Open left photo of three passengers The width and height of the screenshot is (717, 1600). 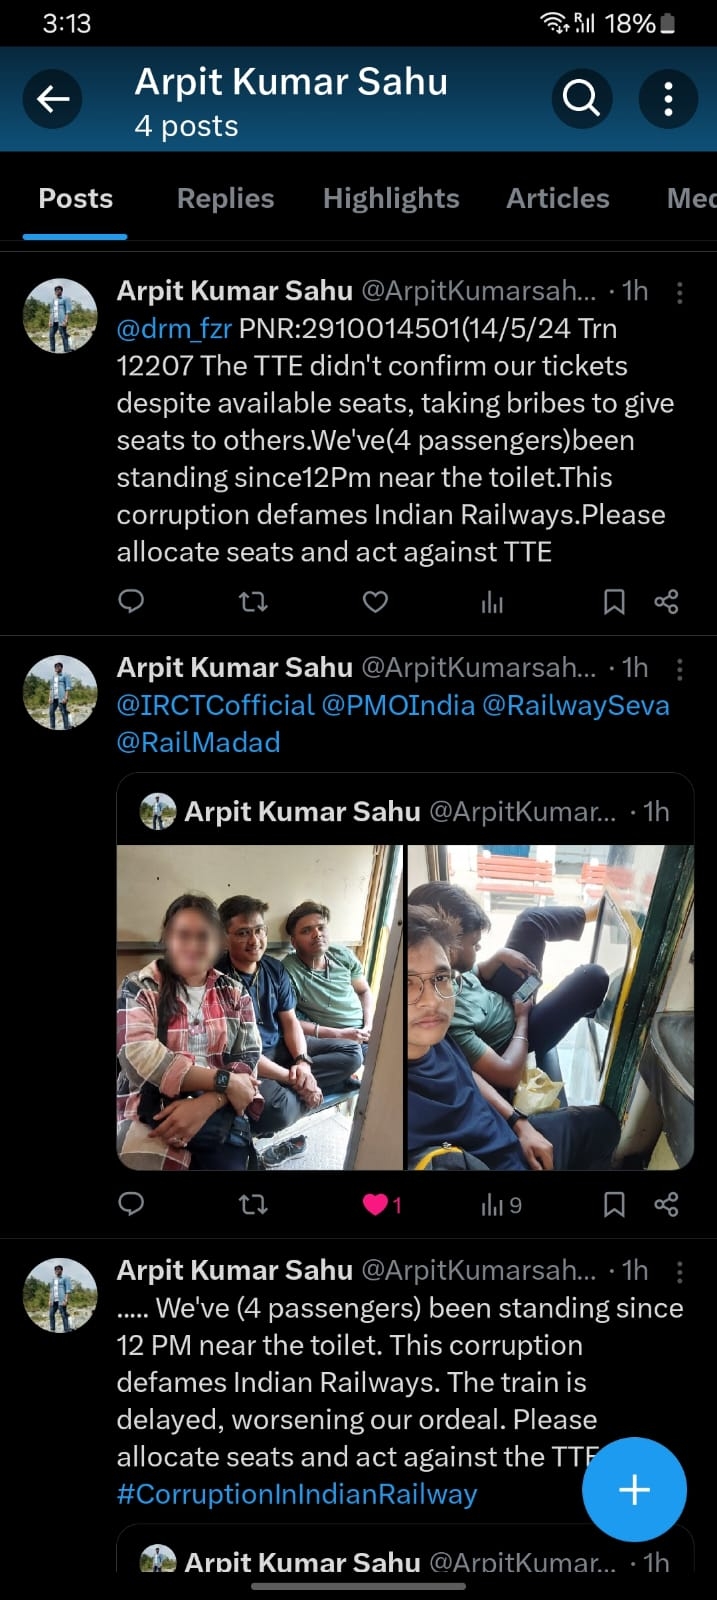coord(260,1007)
